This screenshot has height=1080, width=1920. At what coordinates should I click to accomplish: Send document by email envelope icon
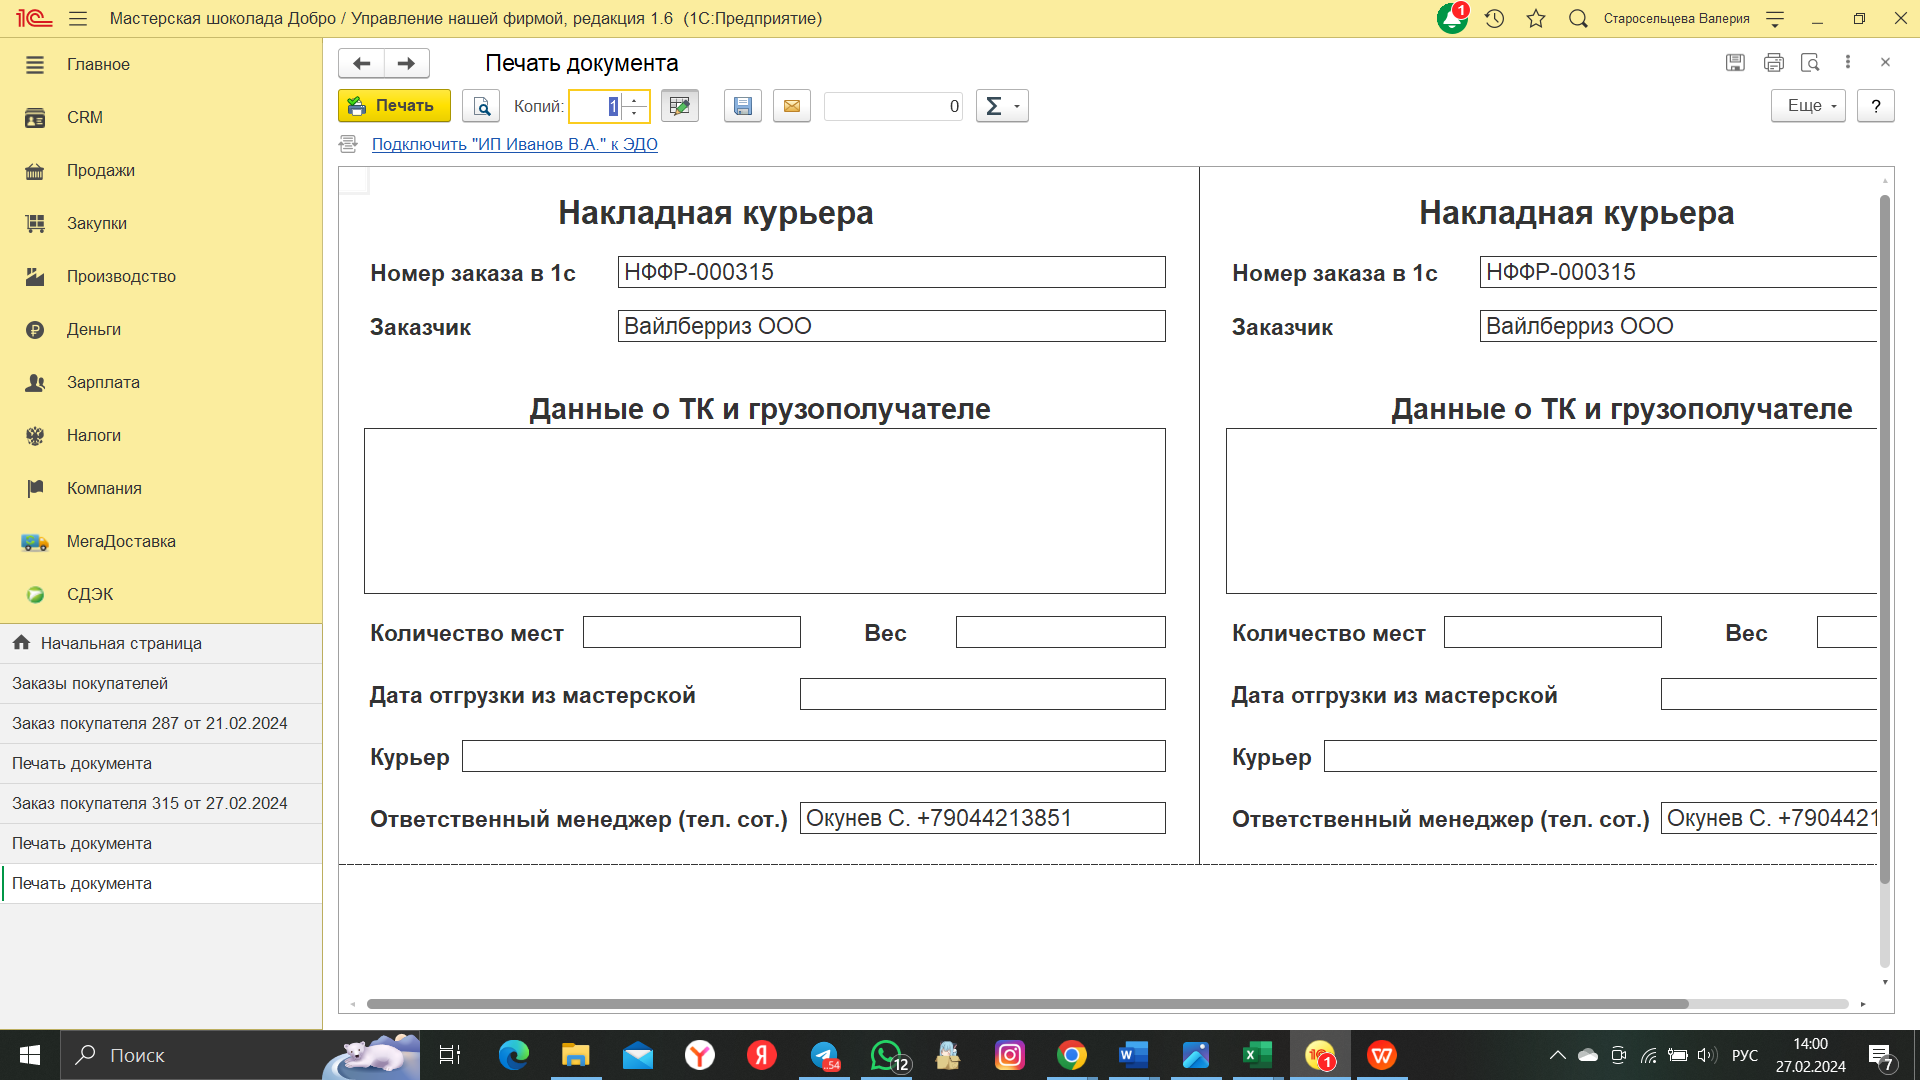[x=791, y=106]
